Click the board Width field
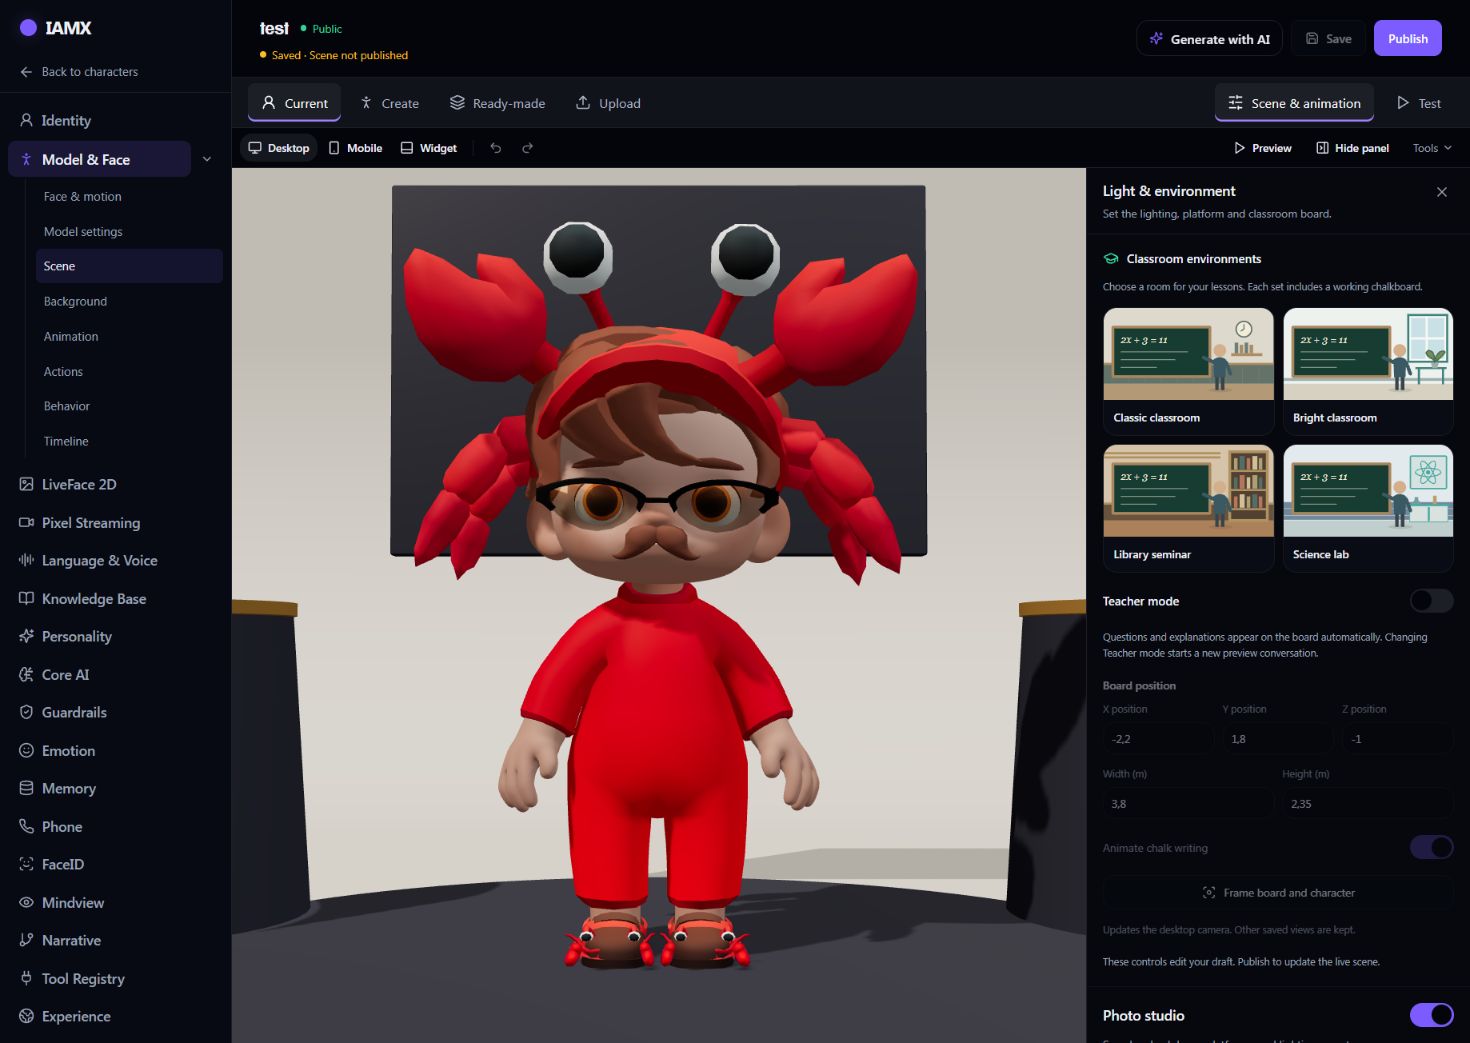 click(x=1188, y=803)
